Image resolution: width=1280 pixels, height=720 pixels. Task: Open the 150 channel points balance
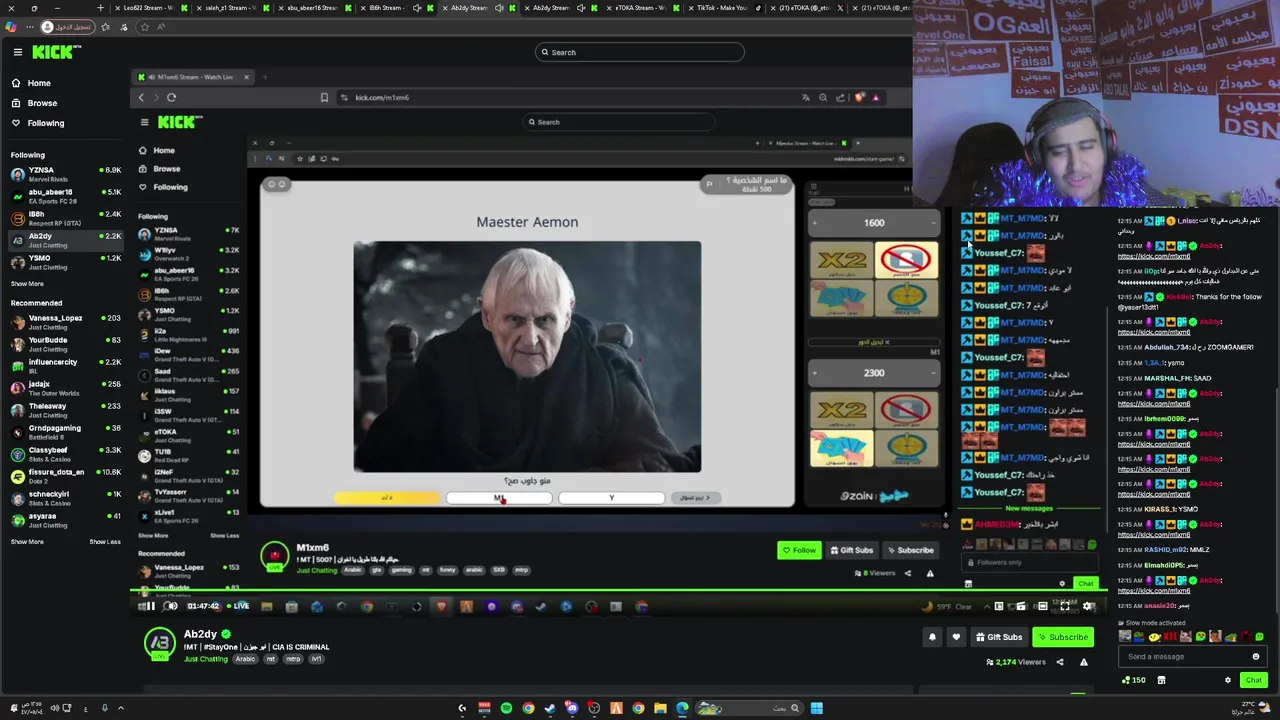(1133, 680)
